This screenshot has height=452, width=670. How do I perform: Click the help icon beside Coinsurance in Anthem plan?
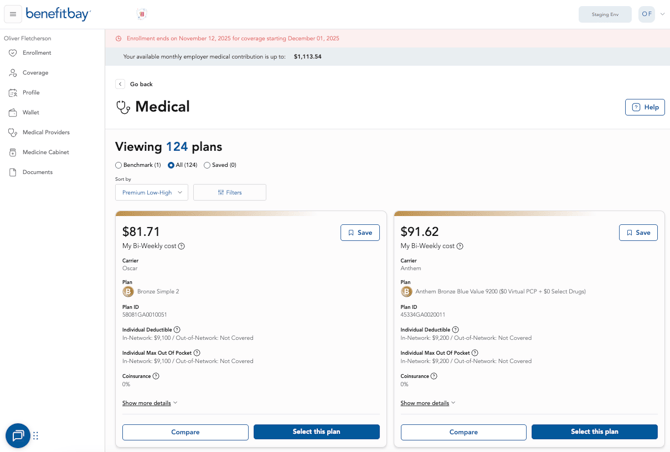pyautogui.click(x=434, y=376)
